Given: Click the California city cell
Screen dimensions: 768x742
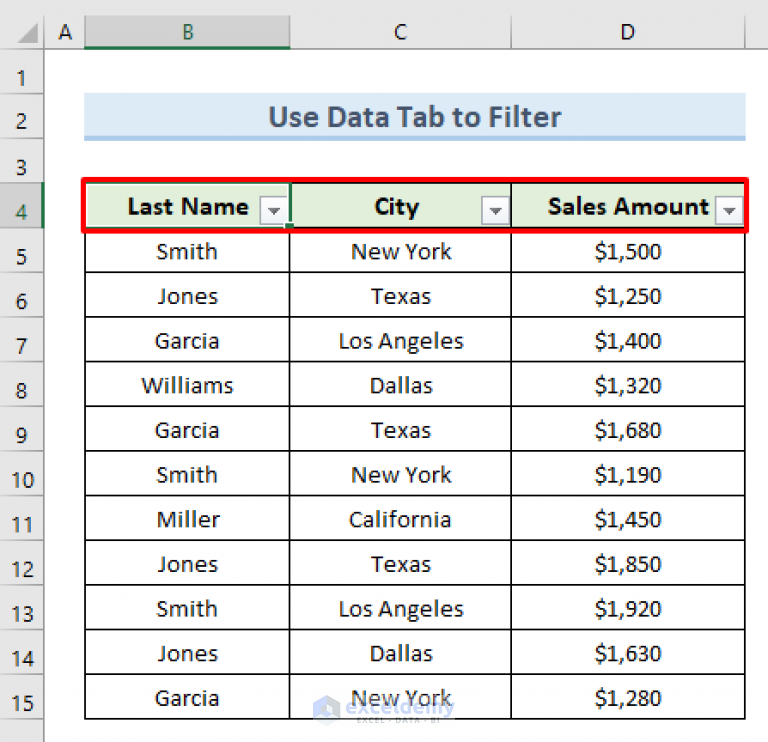Looking at the screenshot, I should click(x=400, y=519).
